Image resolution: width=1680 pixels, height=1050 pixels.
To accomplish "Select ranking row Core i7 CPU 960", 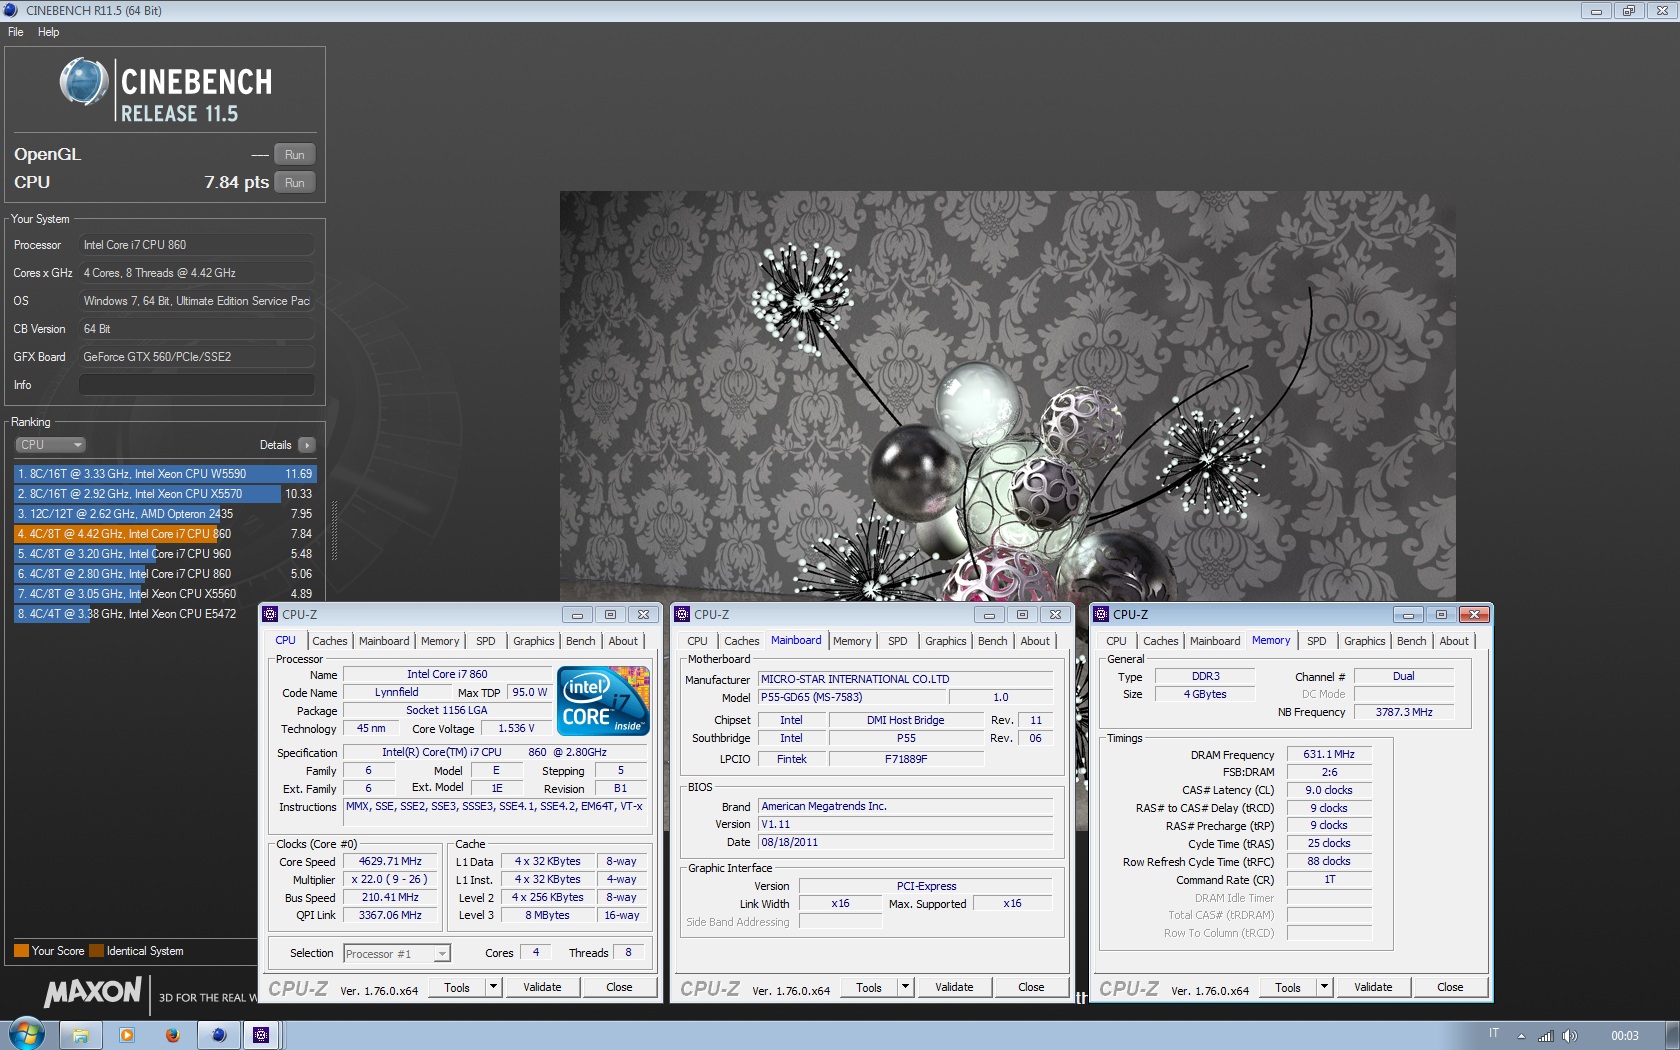I will click(165, 554).
